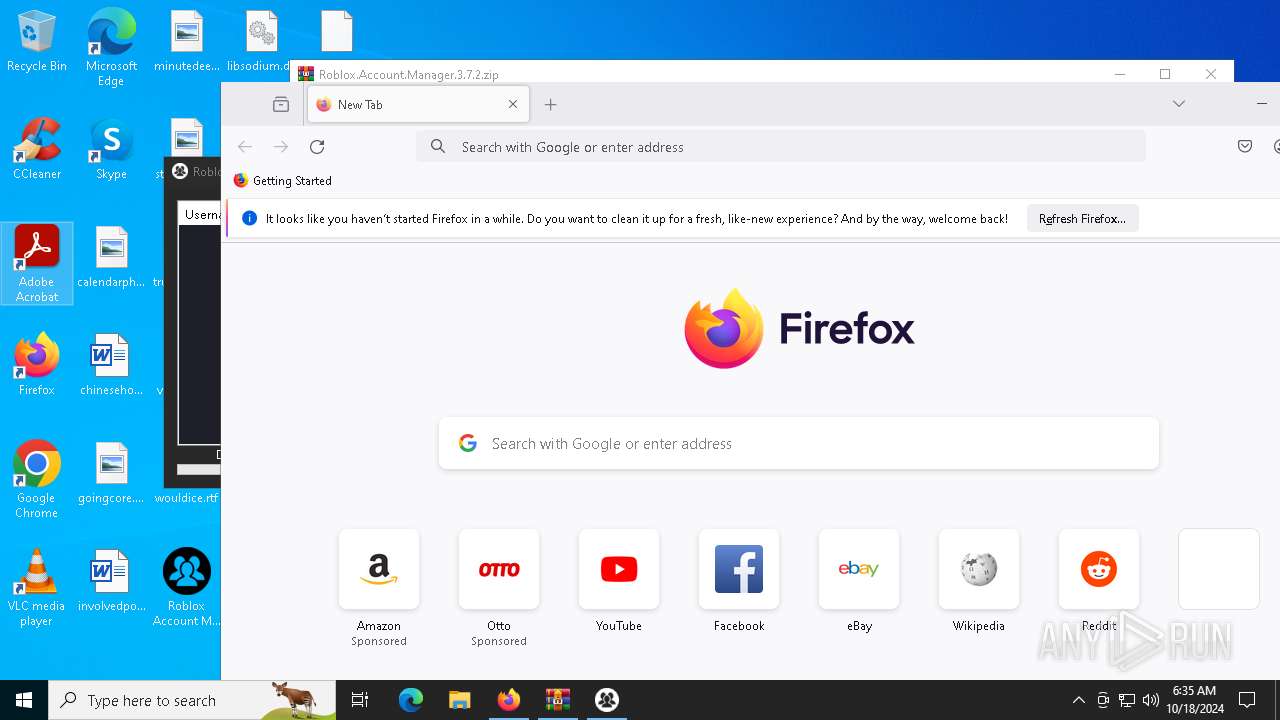1280x720 pixels.
Task: Select chineseho Word document on desktop
Action: [111, 365]
